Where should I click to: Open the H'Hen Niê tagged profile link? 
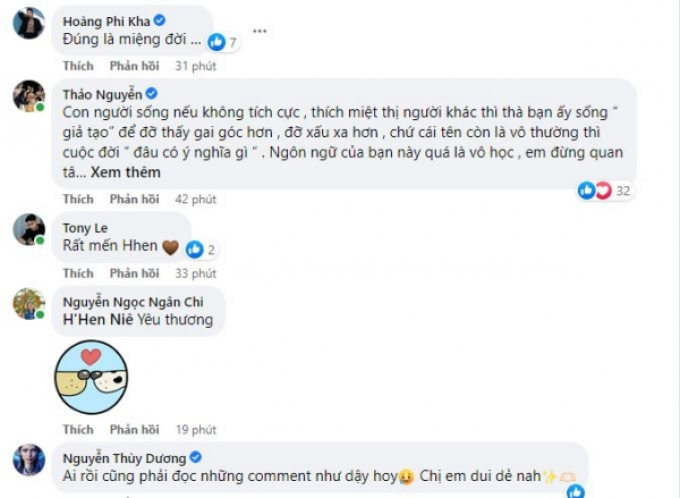(x=98, y=320)
